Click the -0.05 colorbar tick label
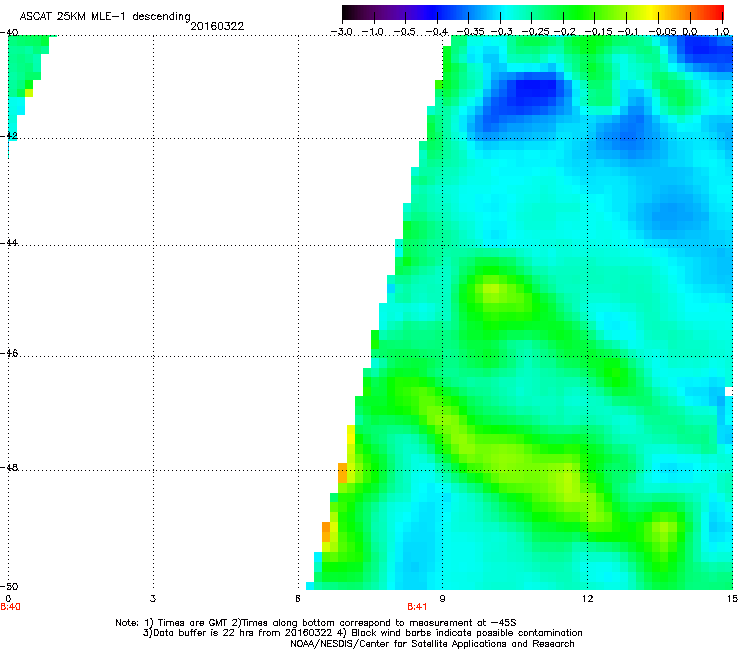This screenshot has height=650, width=740. [x=662, y=32]
